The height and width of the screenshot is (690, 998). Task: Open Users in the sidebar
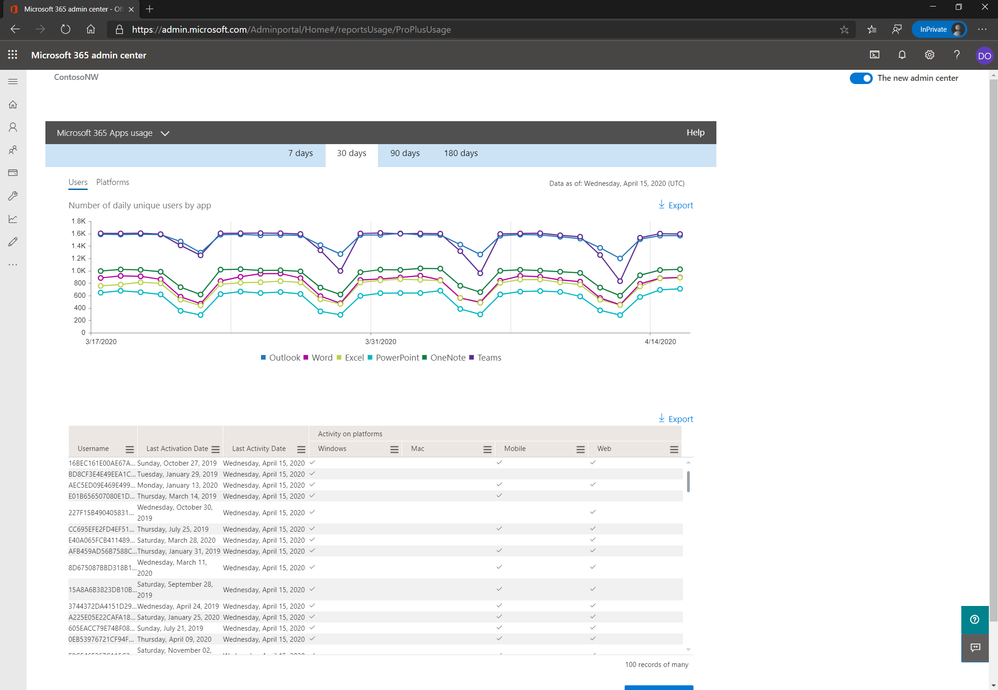(x=13, y=127)
